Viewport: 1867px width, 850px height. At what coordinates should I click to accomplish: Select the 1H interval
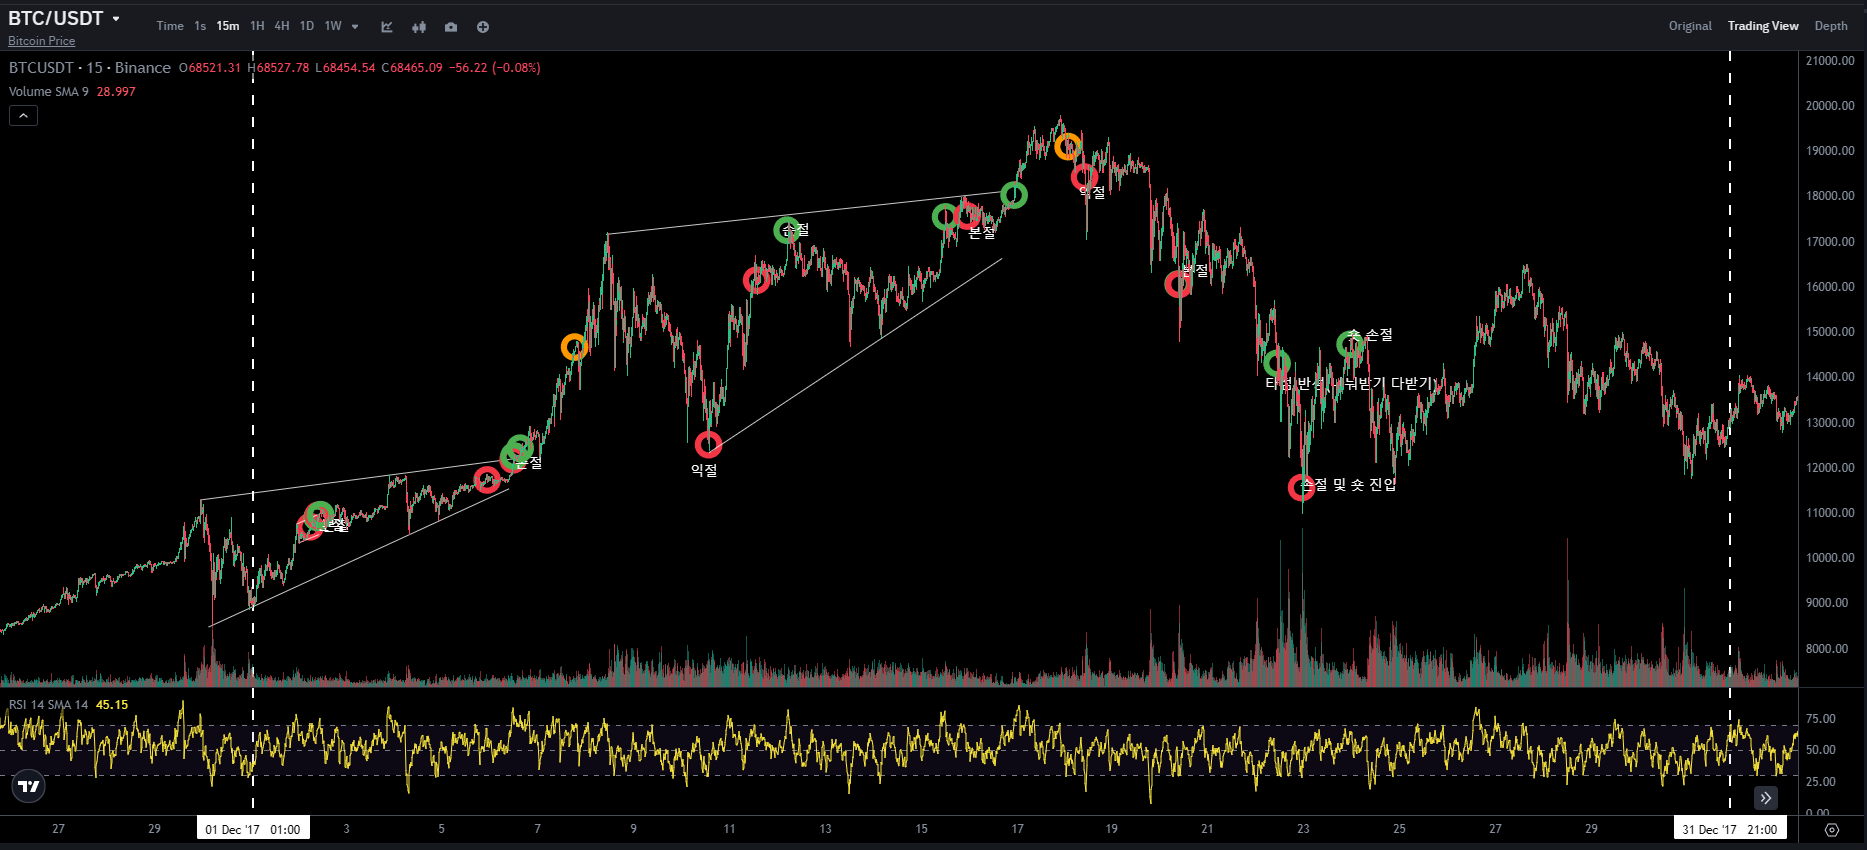[257, 26]
